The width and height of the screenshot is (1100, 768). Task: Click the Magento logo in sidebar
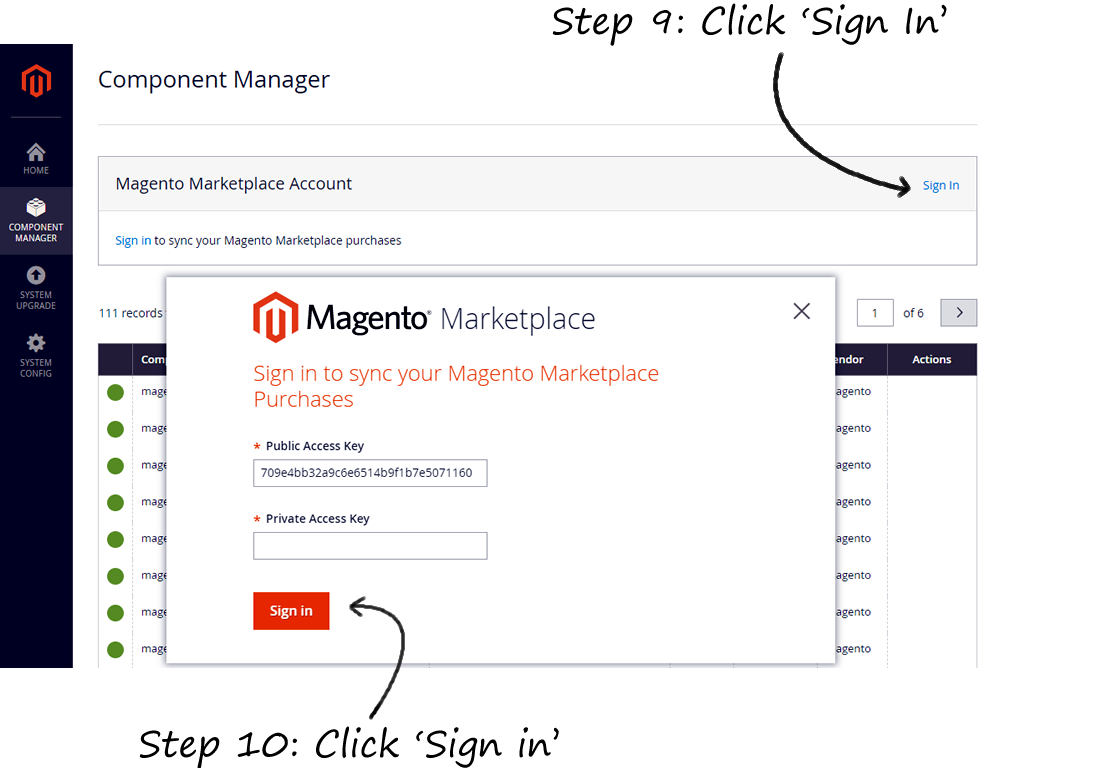tap(36, 81)
